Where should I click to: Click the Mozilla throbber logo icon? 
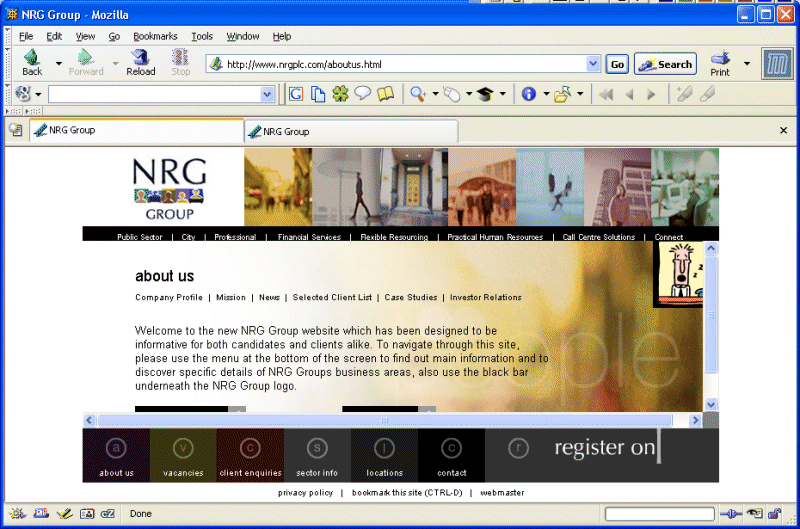(777, 64)
